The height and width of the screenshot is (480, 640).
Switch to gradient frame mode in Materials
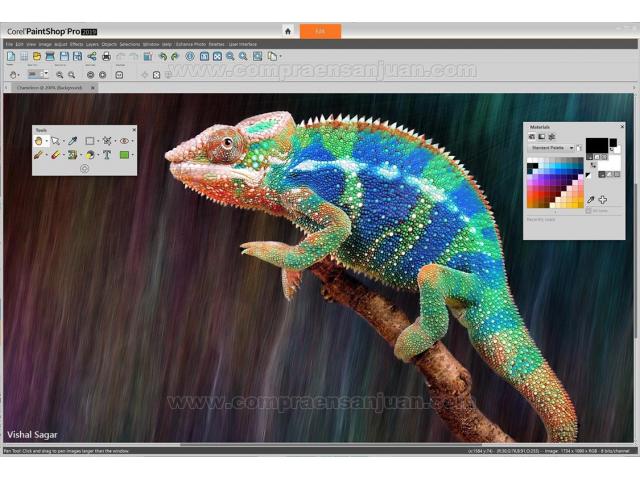(x=542, y=137)
